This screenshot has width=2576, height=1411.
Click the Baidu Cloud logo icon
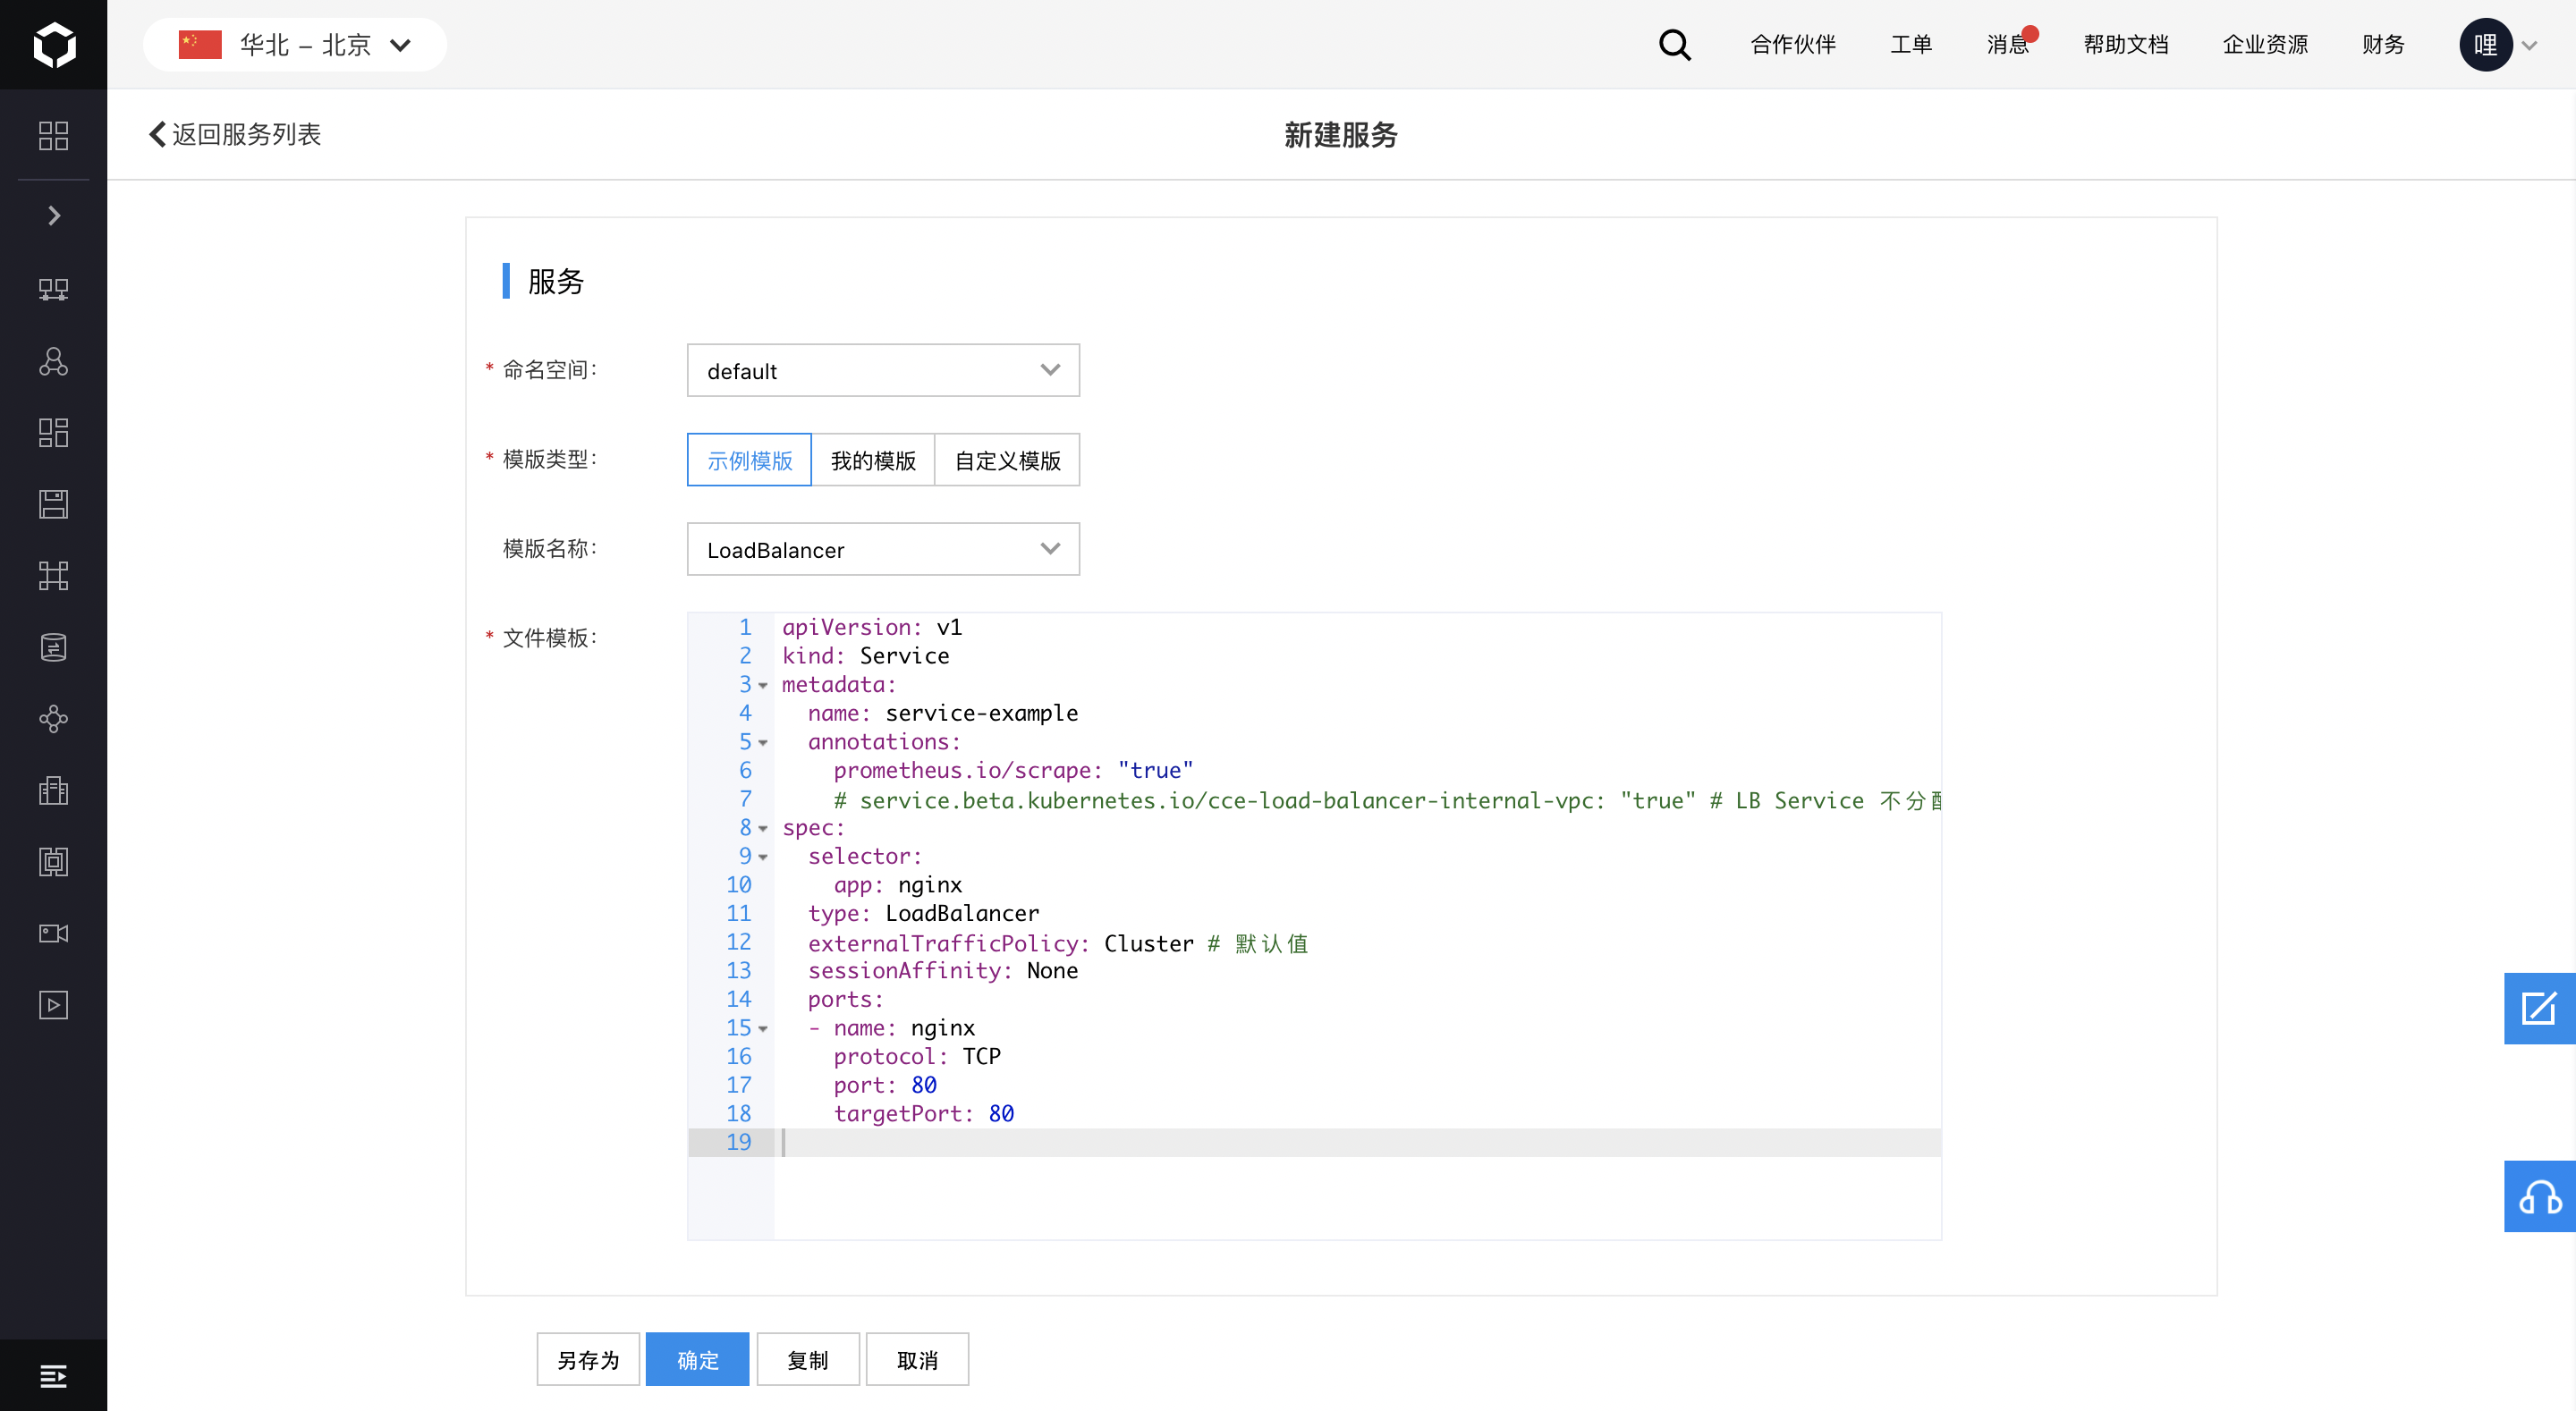pyautogui.click(x=54, y=45)
